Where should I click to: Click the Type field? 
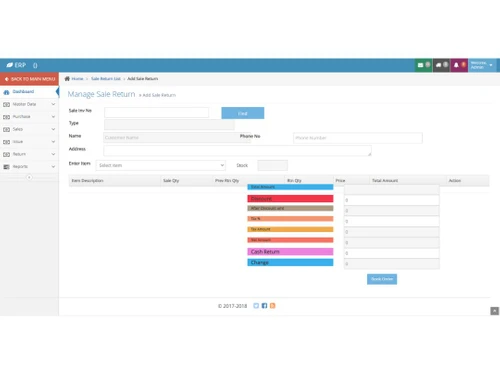(x=169, y=125)
